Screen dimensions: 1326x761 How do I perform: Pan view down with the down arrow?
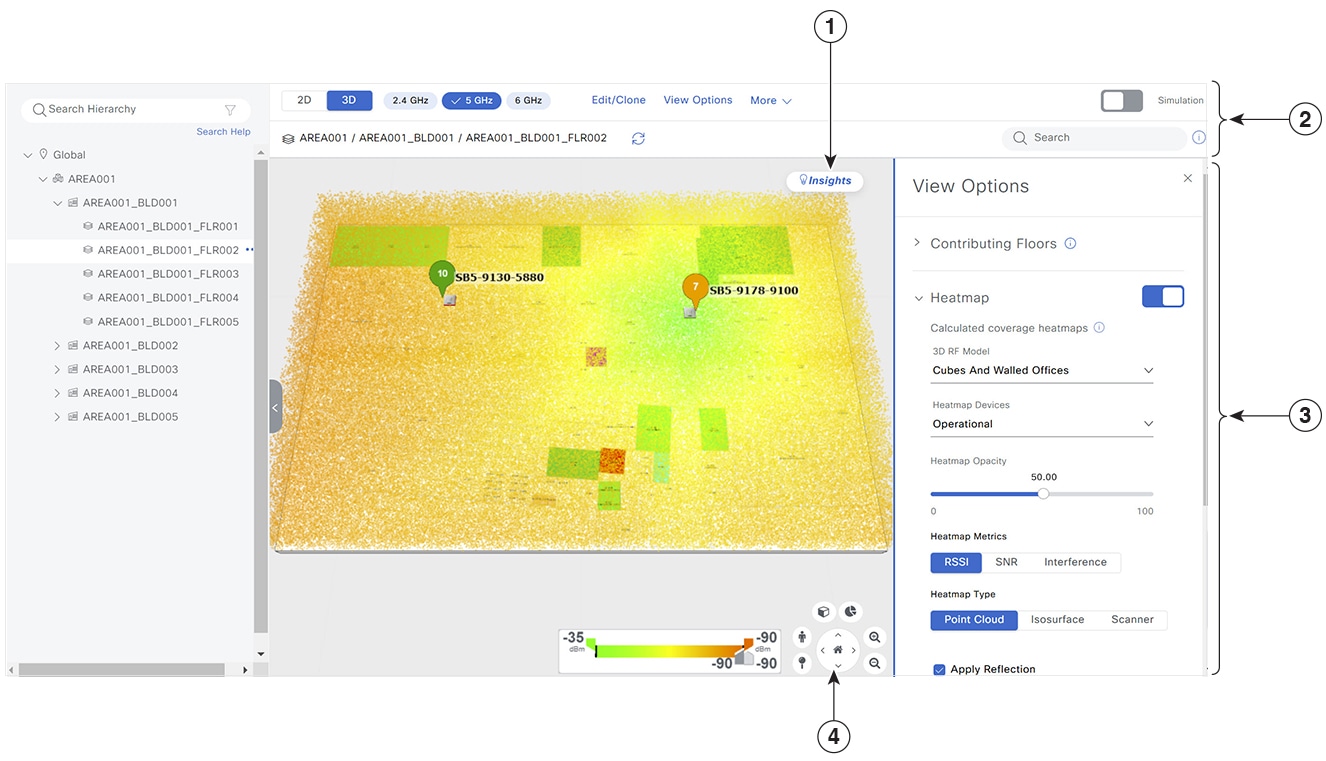[x=838, y=665]
